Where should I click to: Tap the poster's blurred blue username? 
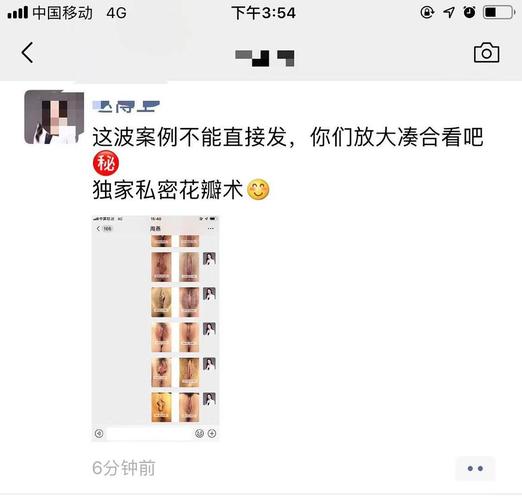coord(126,106)
